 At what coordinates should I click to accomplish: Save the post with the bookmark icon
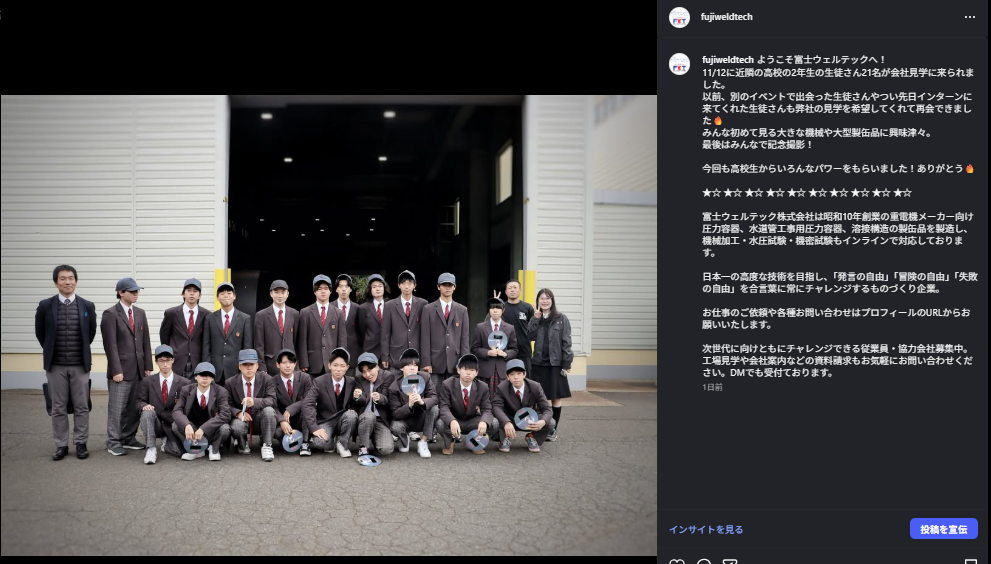968,561
